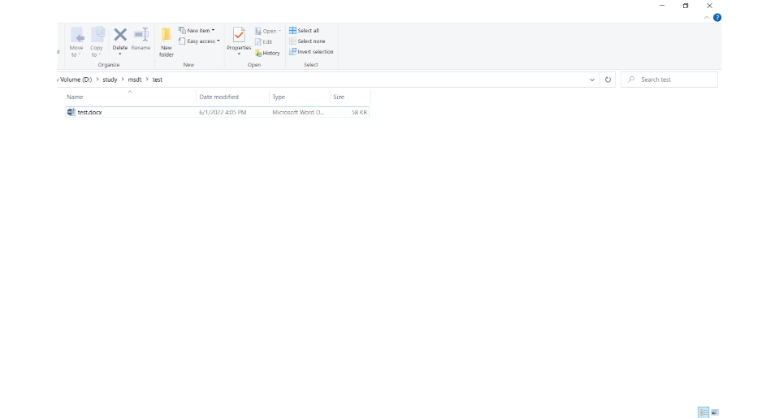
Task: Click Invert selection
Action: [x=312, y=52]
